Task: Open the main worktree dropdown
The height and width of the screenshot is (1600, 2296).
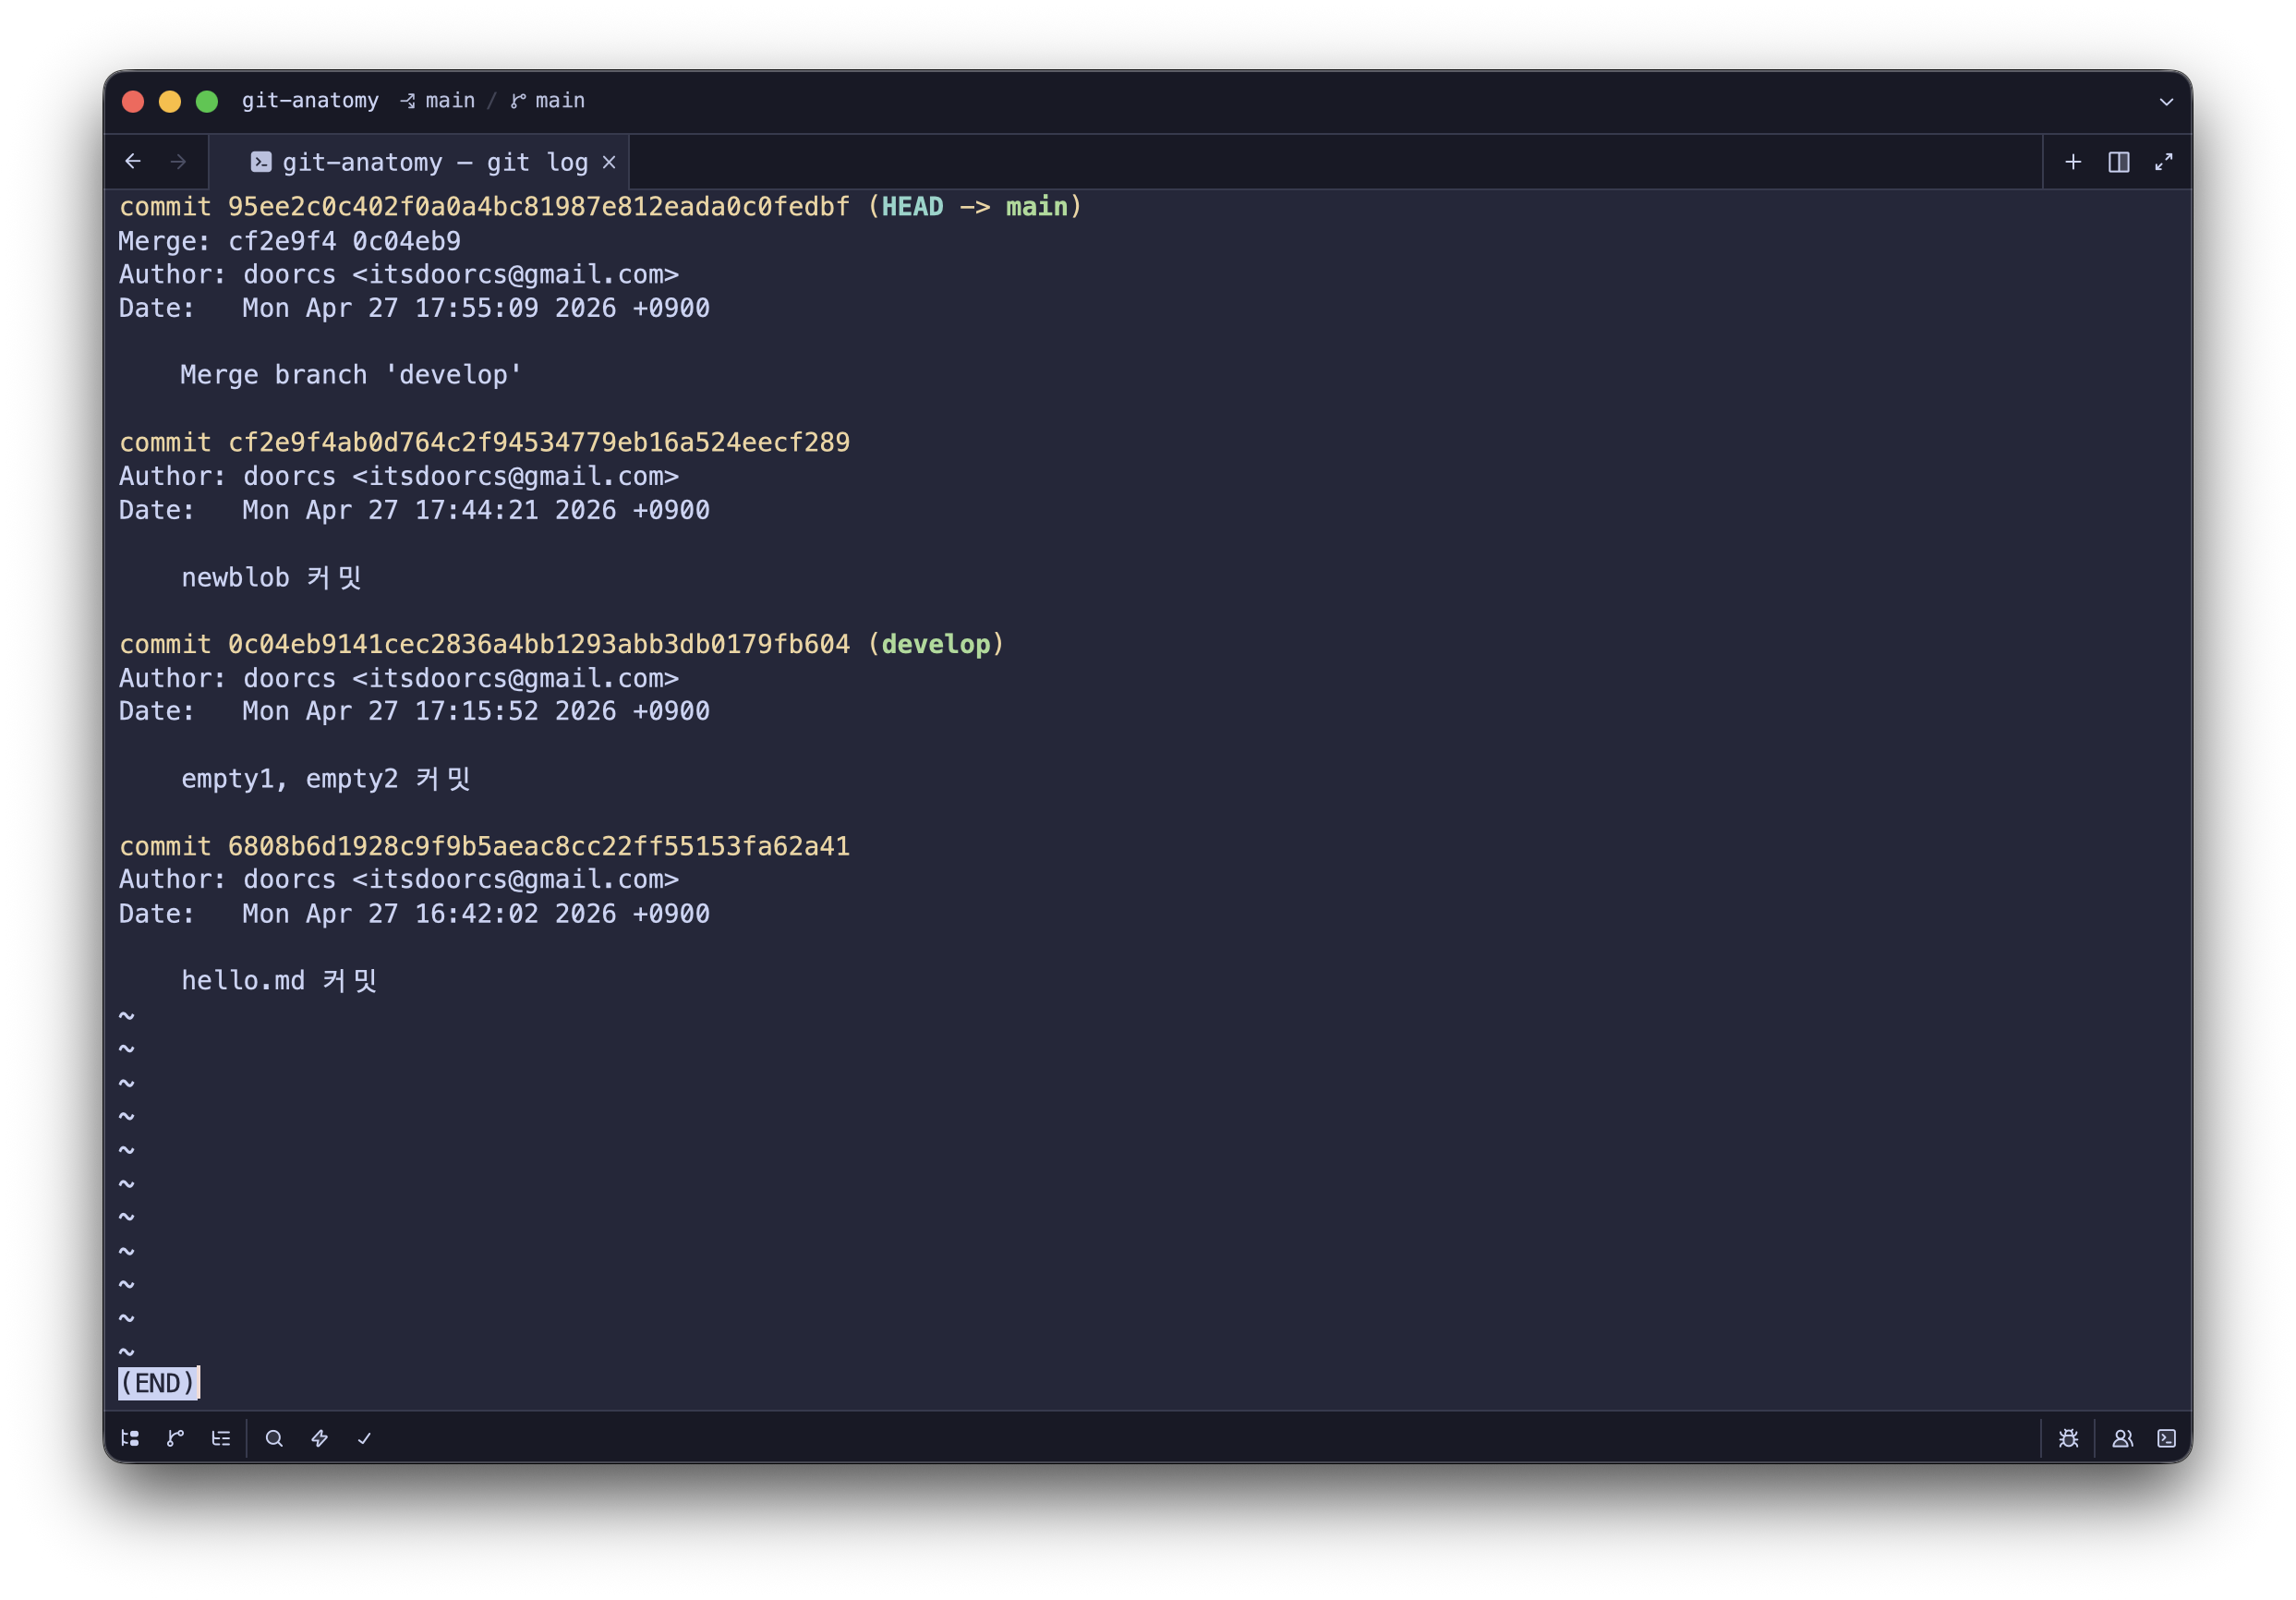Action: pos(438,101)
